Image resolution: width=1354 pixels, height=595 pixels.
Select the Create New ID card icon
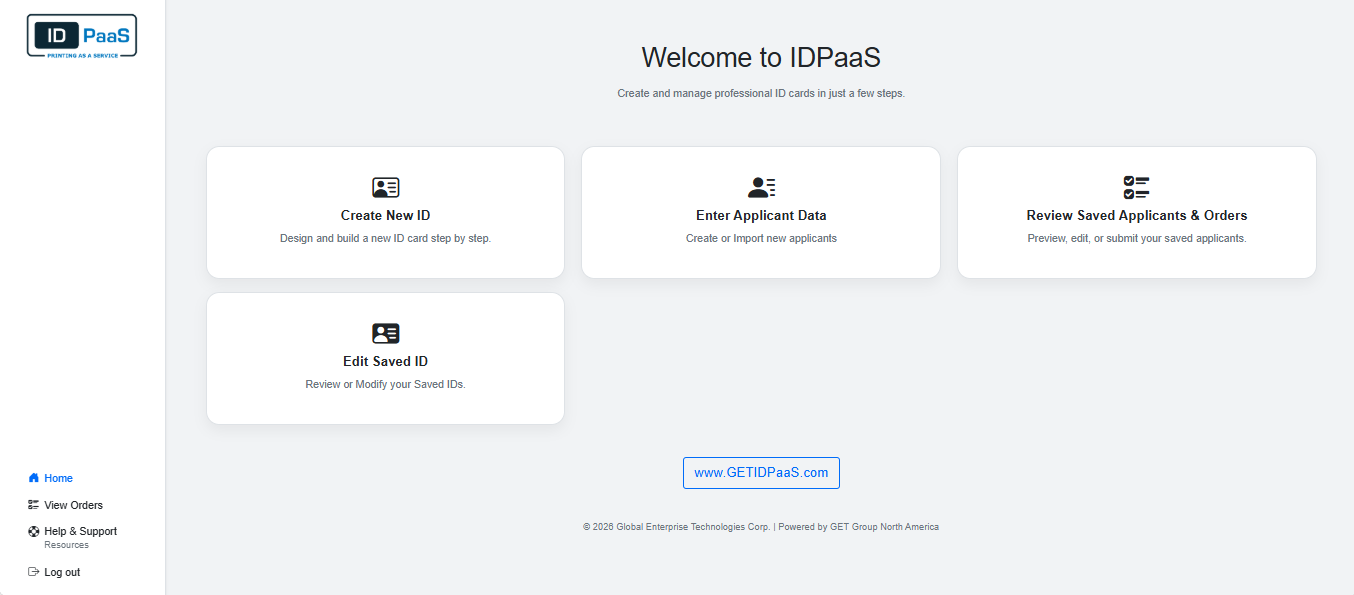pos(385,186)
